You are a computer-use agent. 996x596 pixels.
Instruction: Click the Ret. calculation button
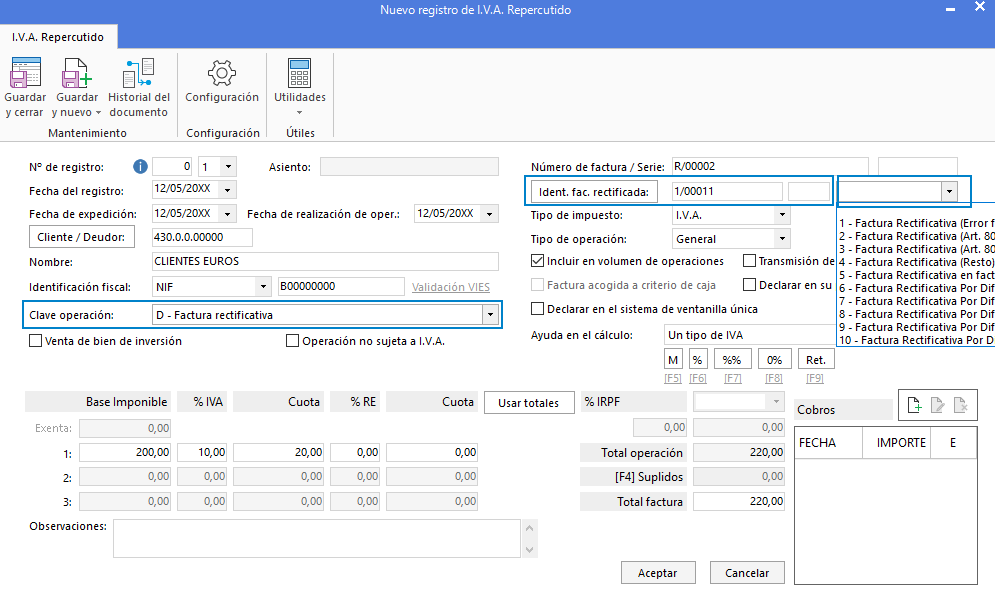point(816,359)
